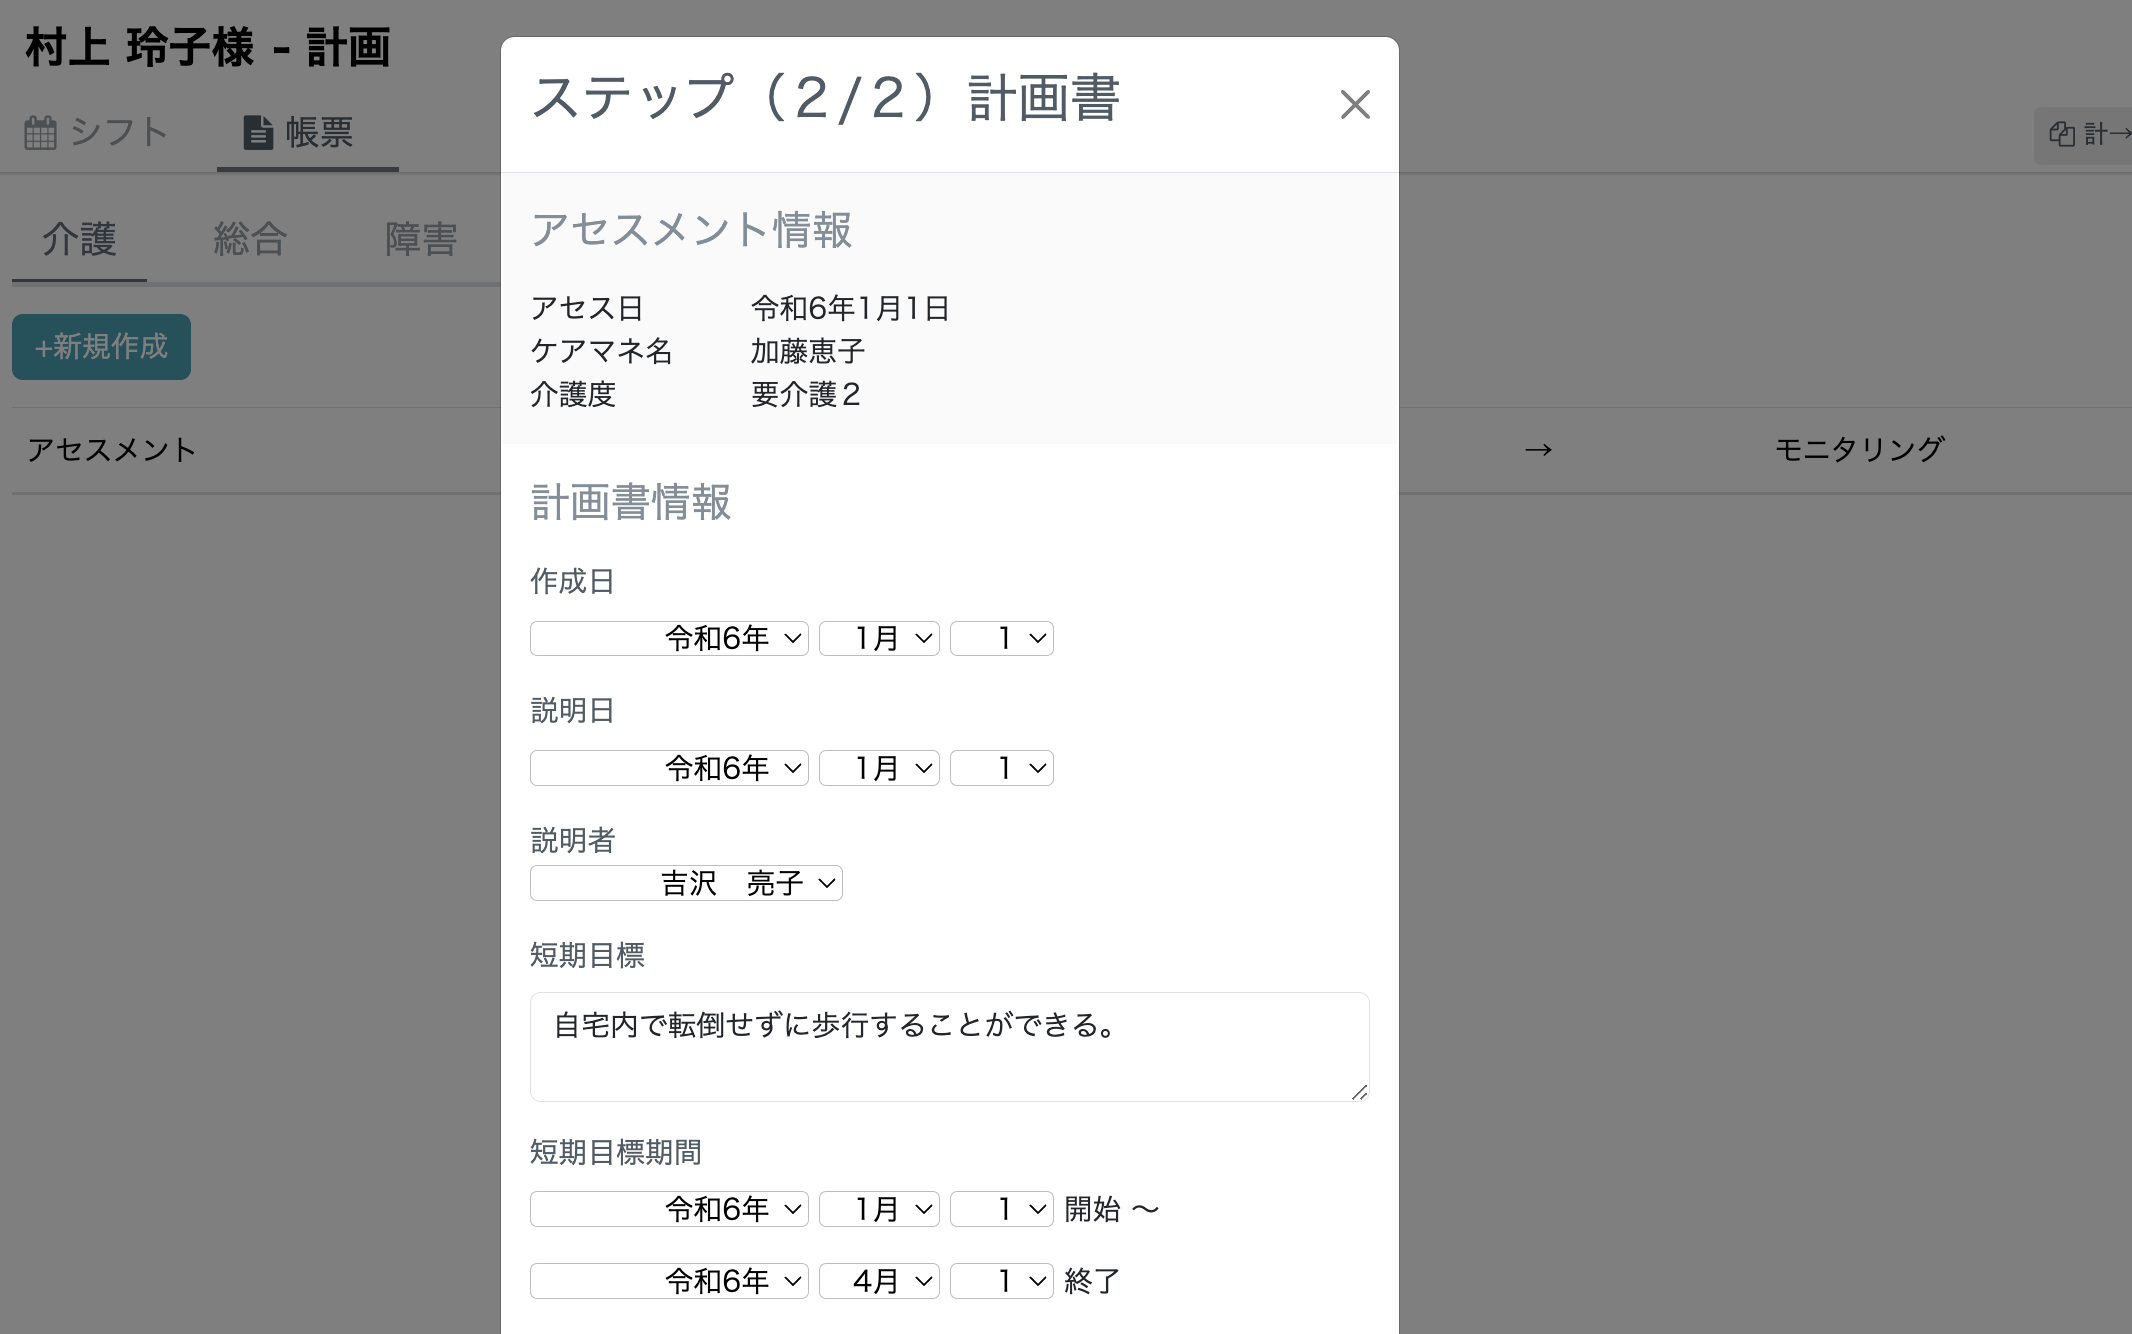Open the 作成日 day dropdown
The image size is (2132, 1334).
[x=1001, y=638]
